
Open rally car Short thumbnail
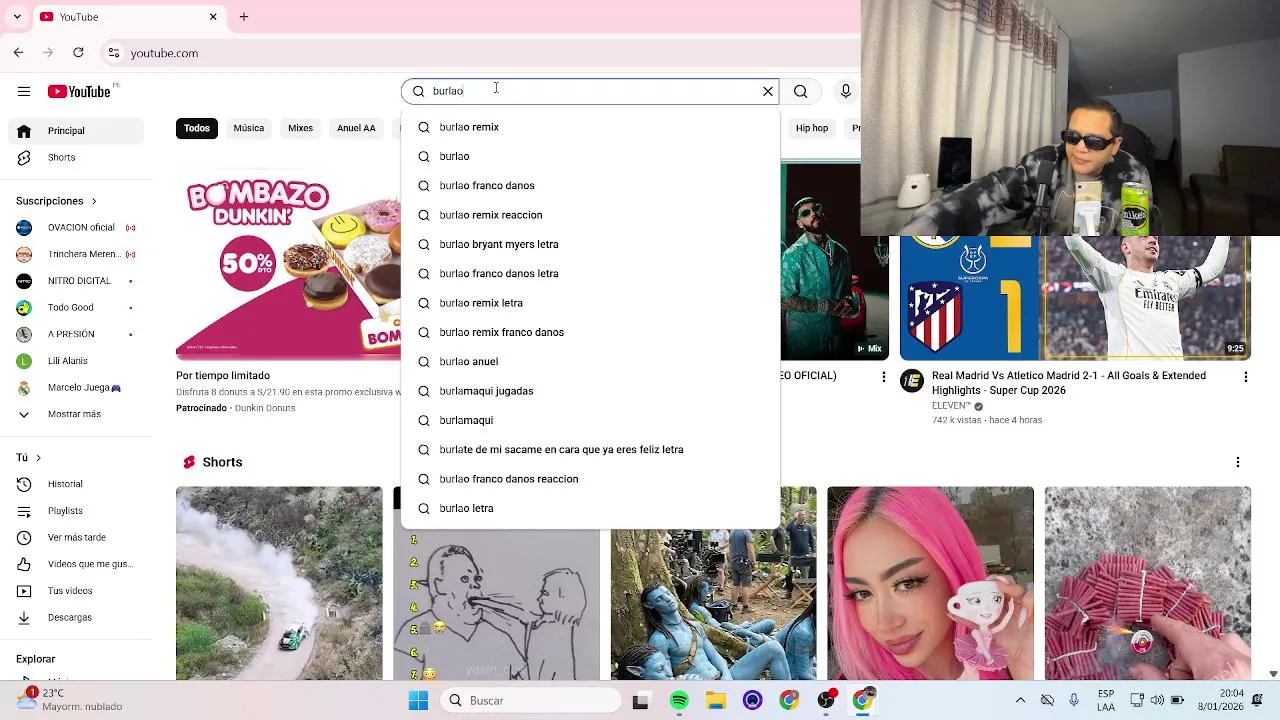point(279,583)
